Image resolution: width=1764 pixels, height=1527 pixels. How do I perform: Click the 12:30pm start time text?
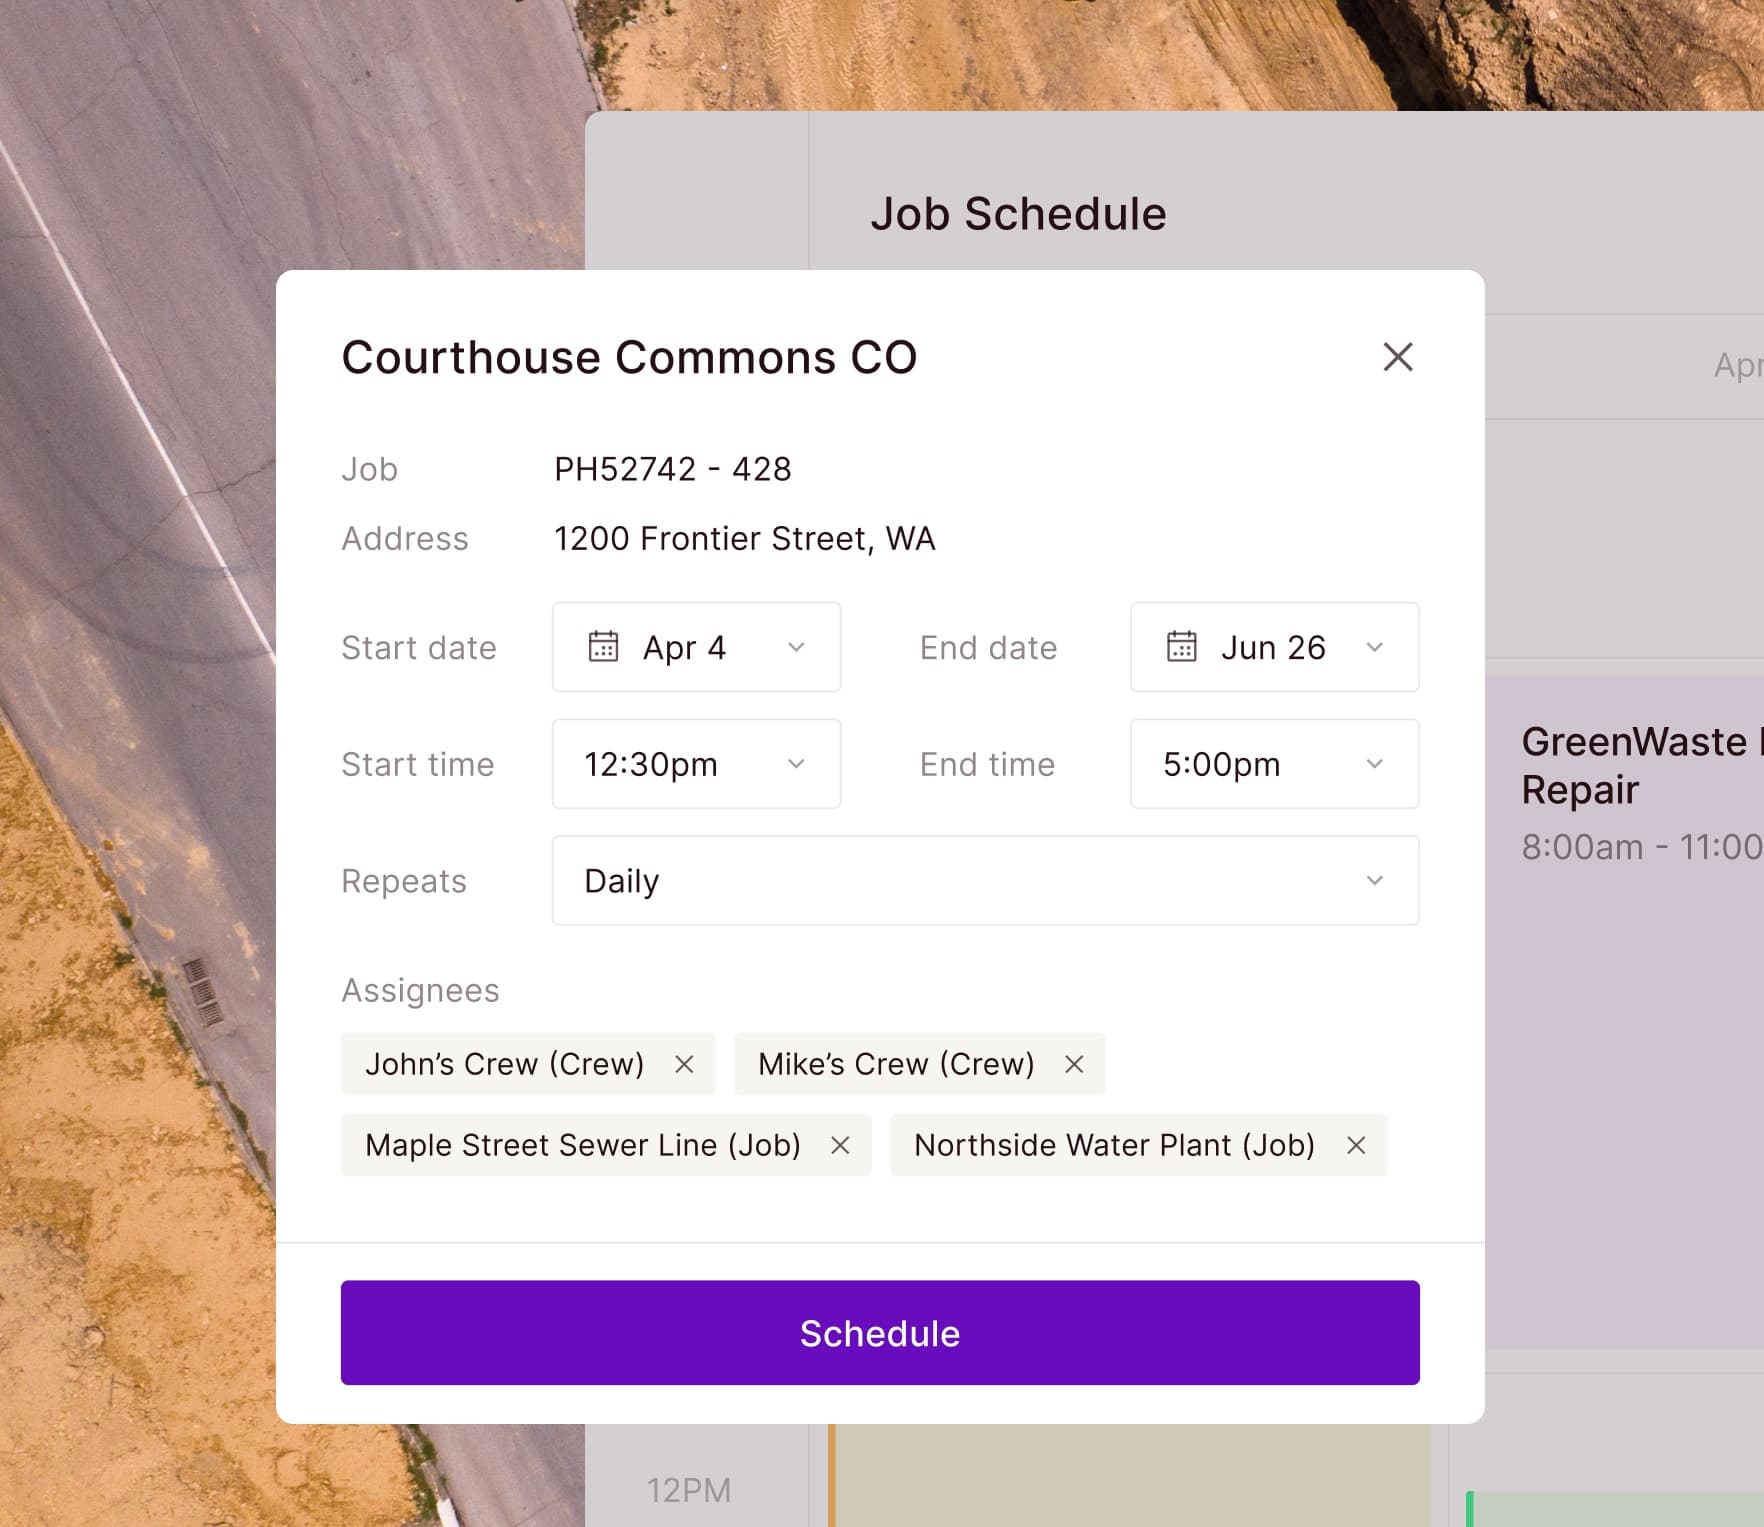pyautogui.click(x=651, y=765)
